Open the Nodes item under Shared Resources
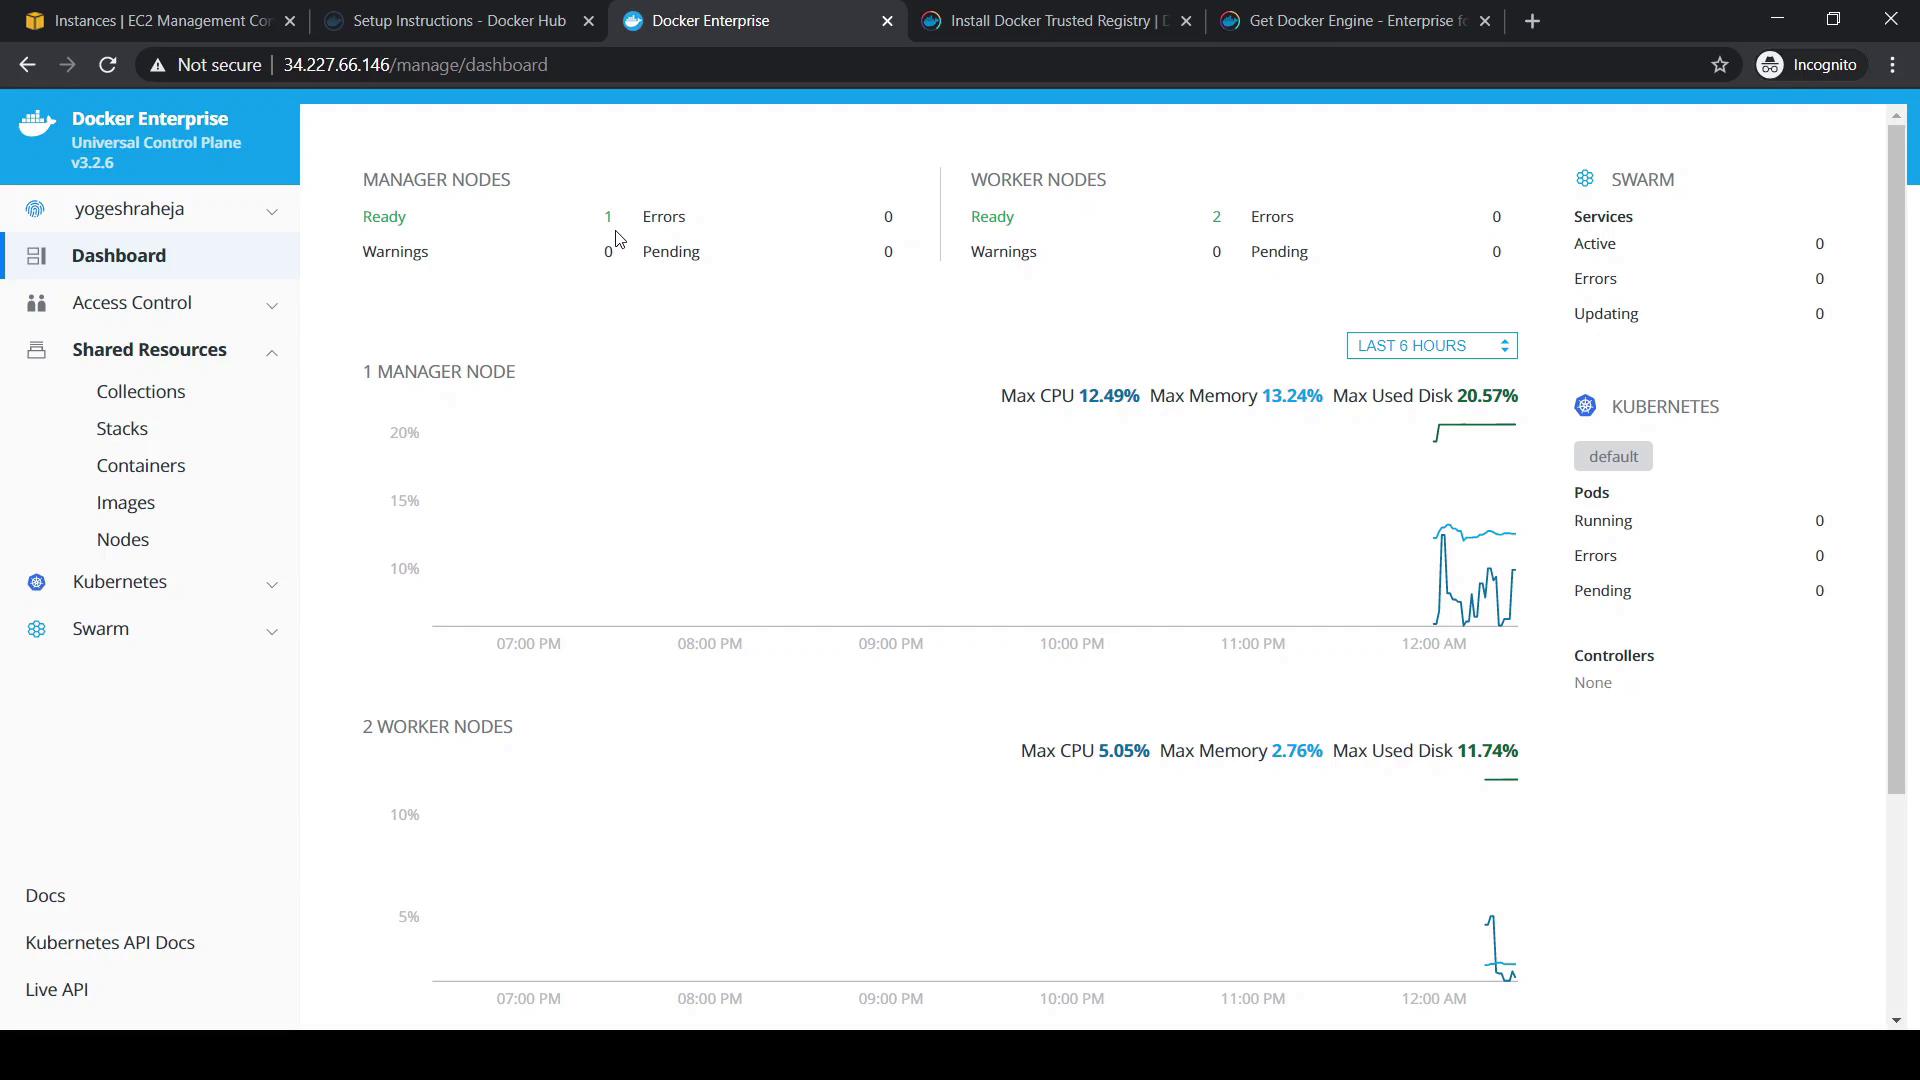Screen dimensions: 1920x1080 (123, 540)
